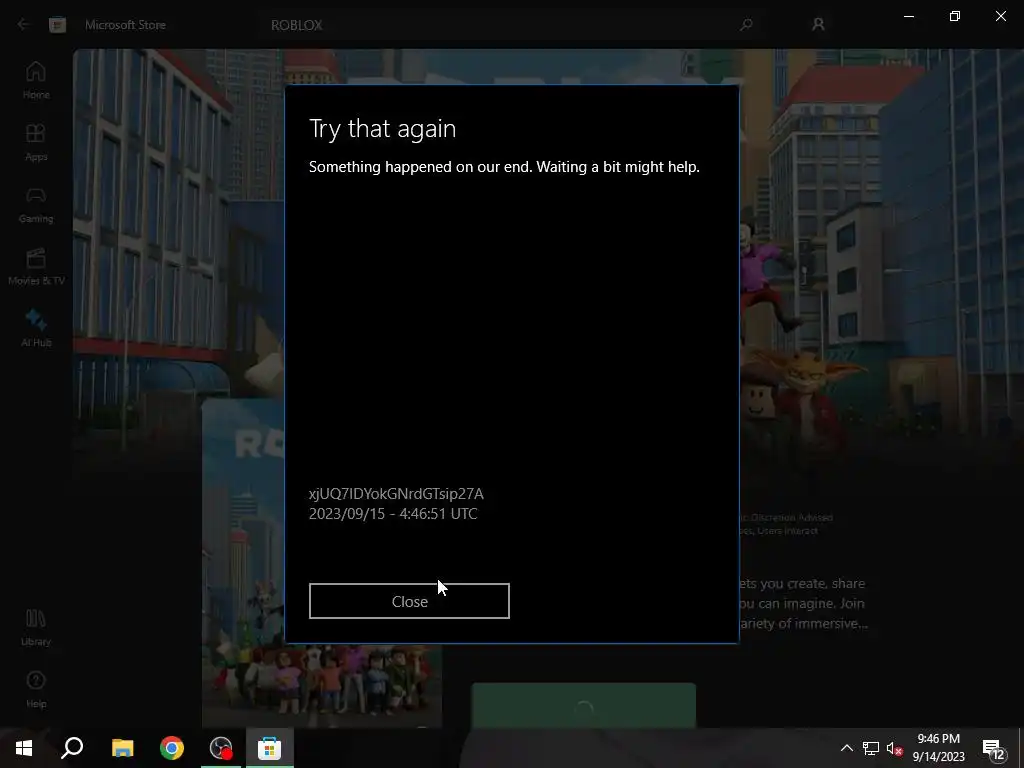The image size is (1024, 768).
Task: Open network status tray icon
Action: click(x=871, y=748)
